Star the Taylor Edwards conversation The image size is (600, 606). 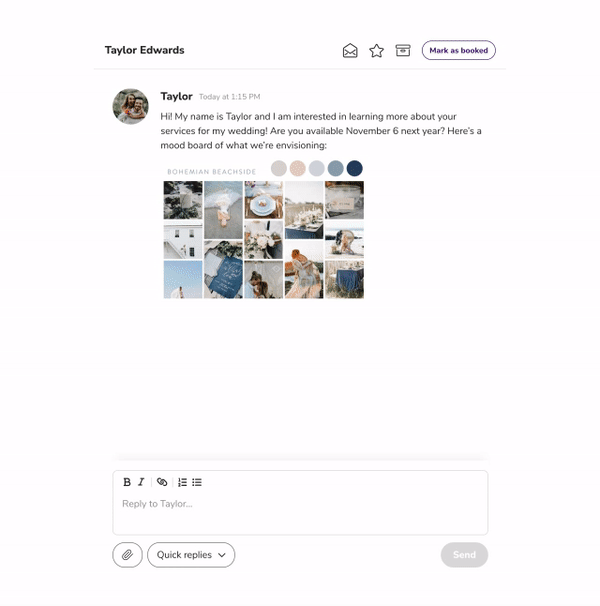click(x=377, y=51)
